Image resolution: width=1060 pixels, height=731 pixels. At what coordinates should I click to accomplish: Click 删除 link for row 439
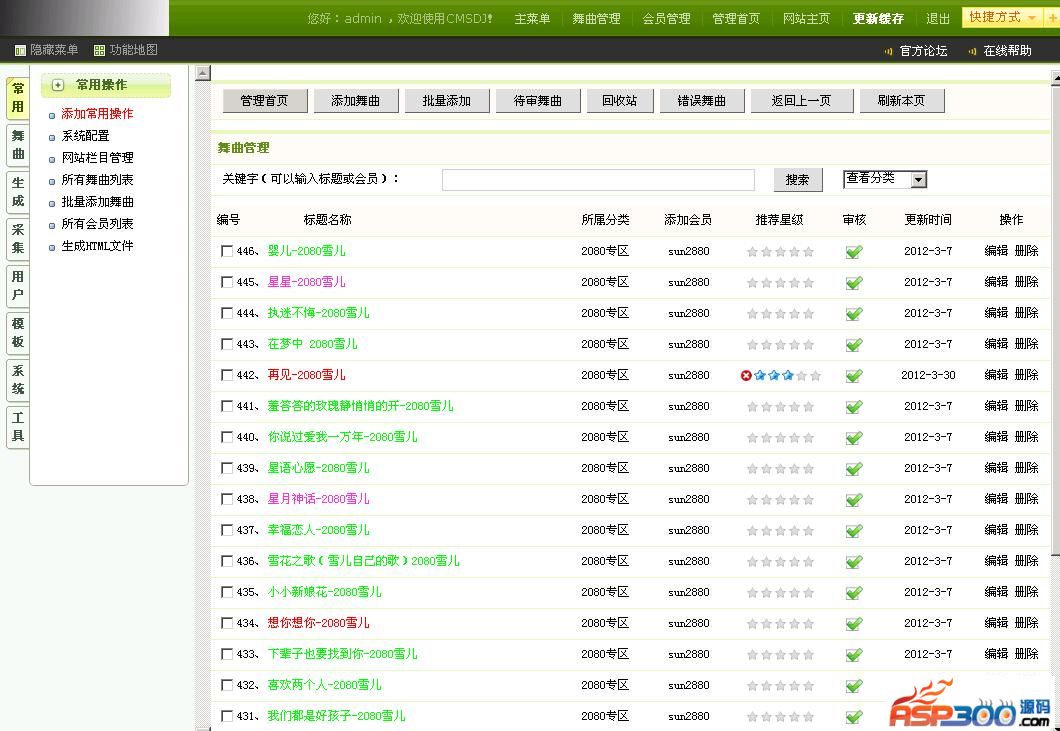pos(1026,467)
